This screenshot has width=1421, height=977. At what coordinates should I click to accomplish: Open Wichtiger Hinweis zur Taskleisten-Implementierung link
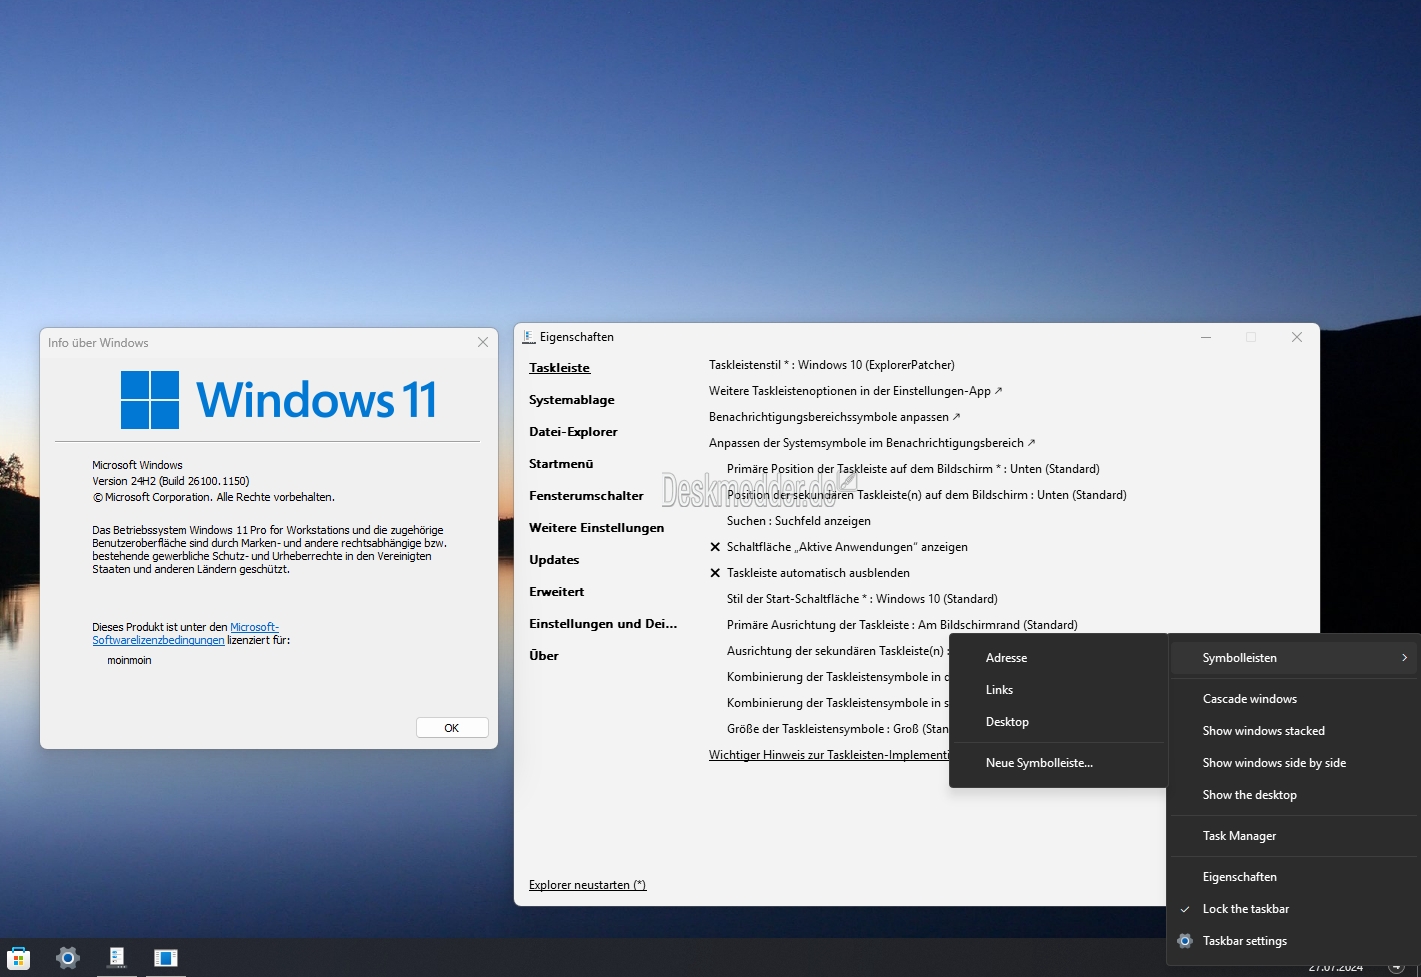(829, 755)
